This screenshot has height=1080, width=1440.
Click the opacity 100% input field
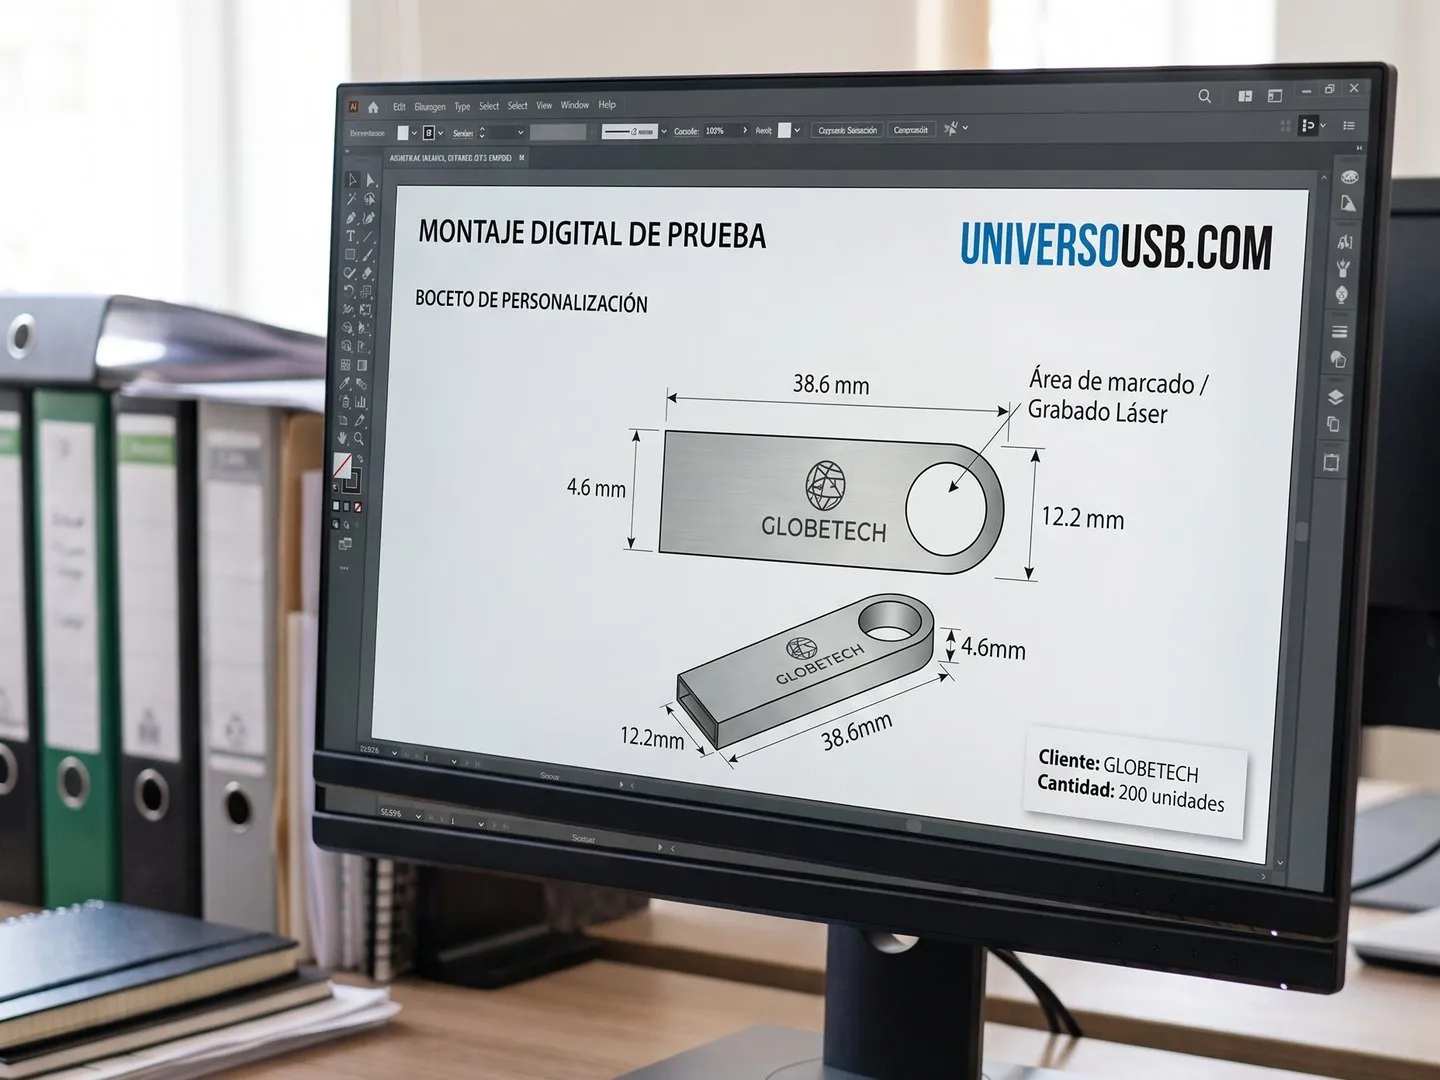pos(721,131)
